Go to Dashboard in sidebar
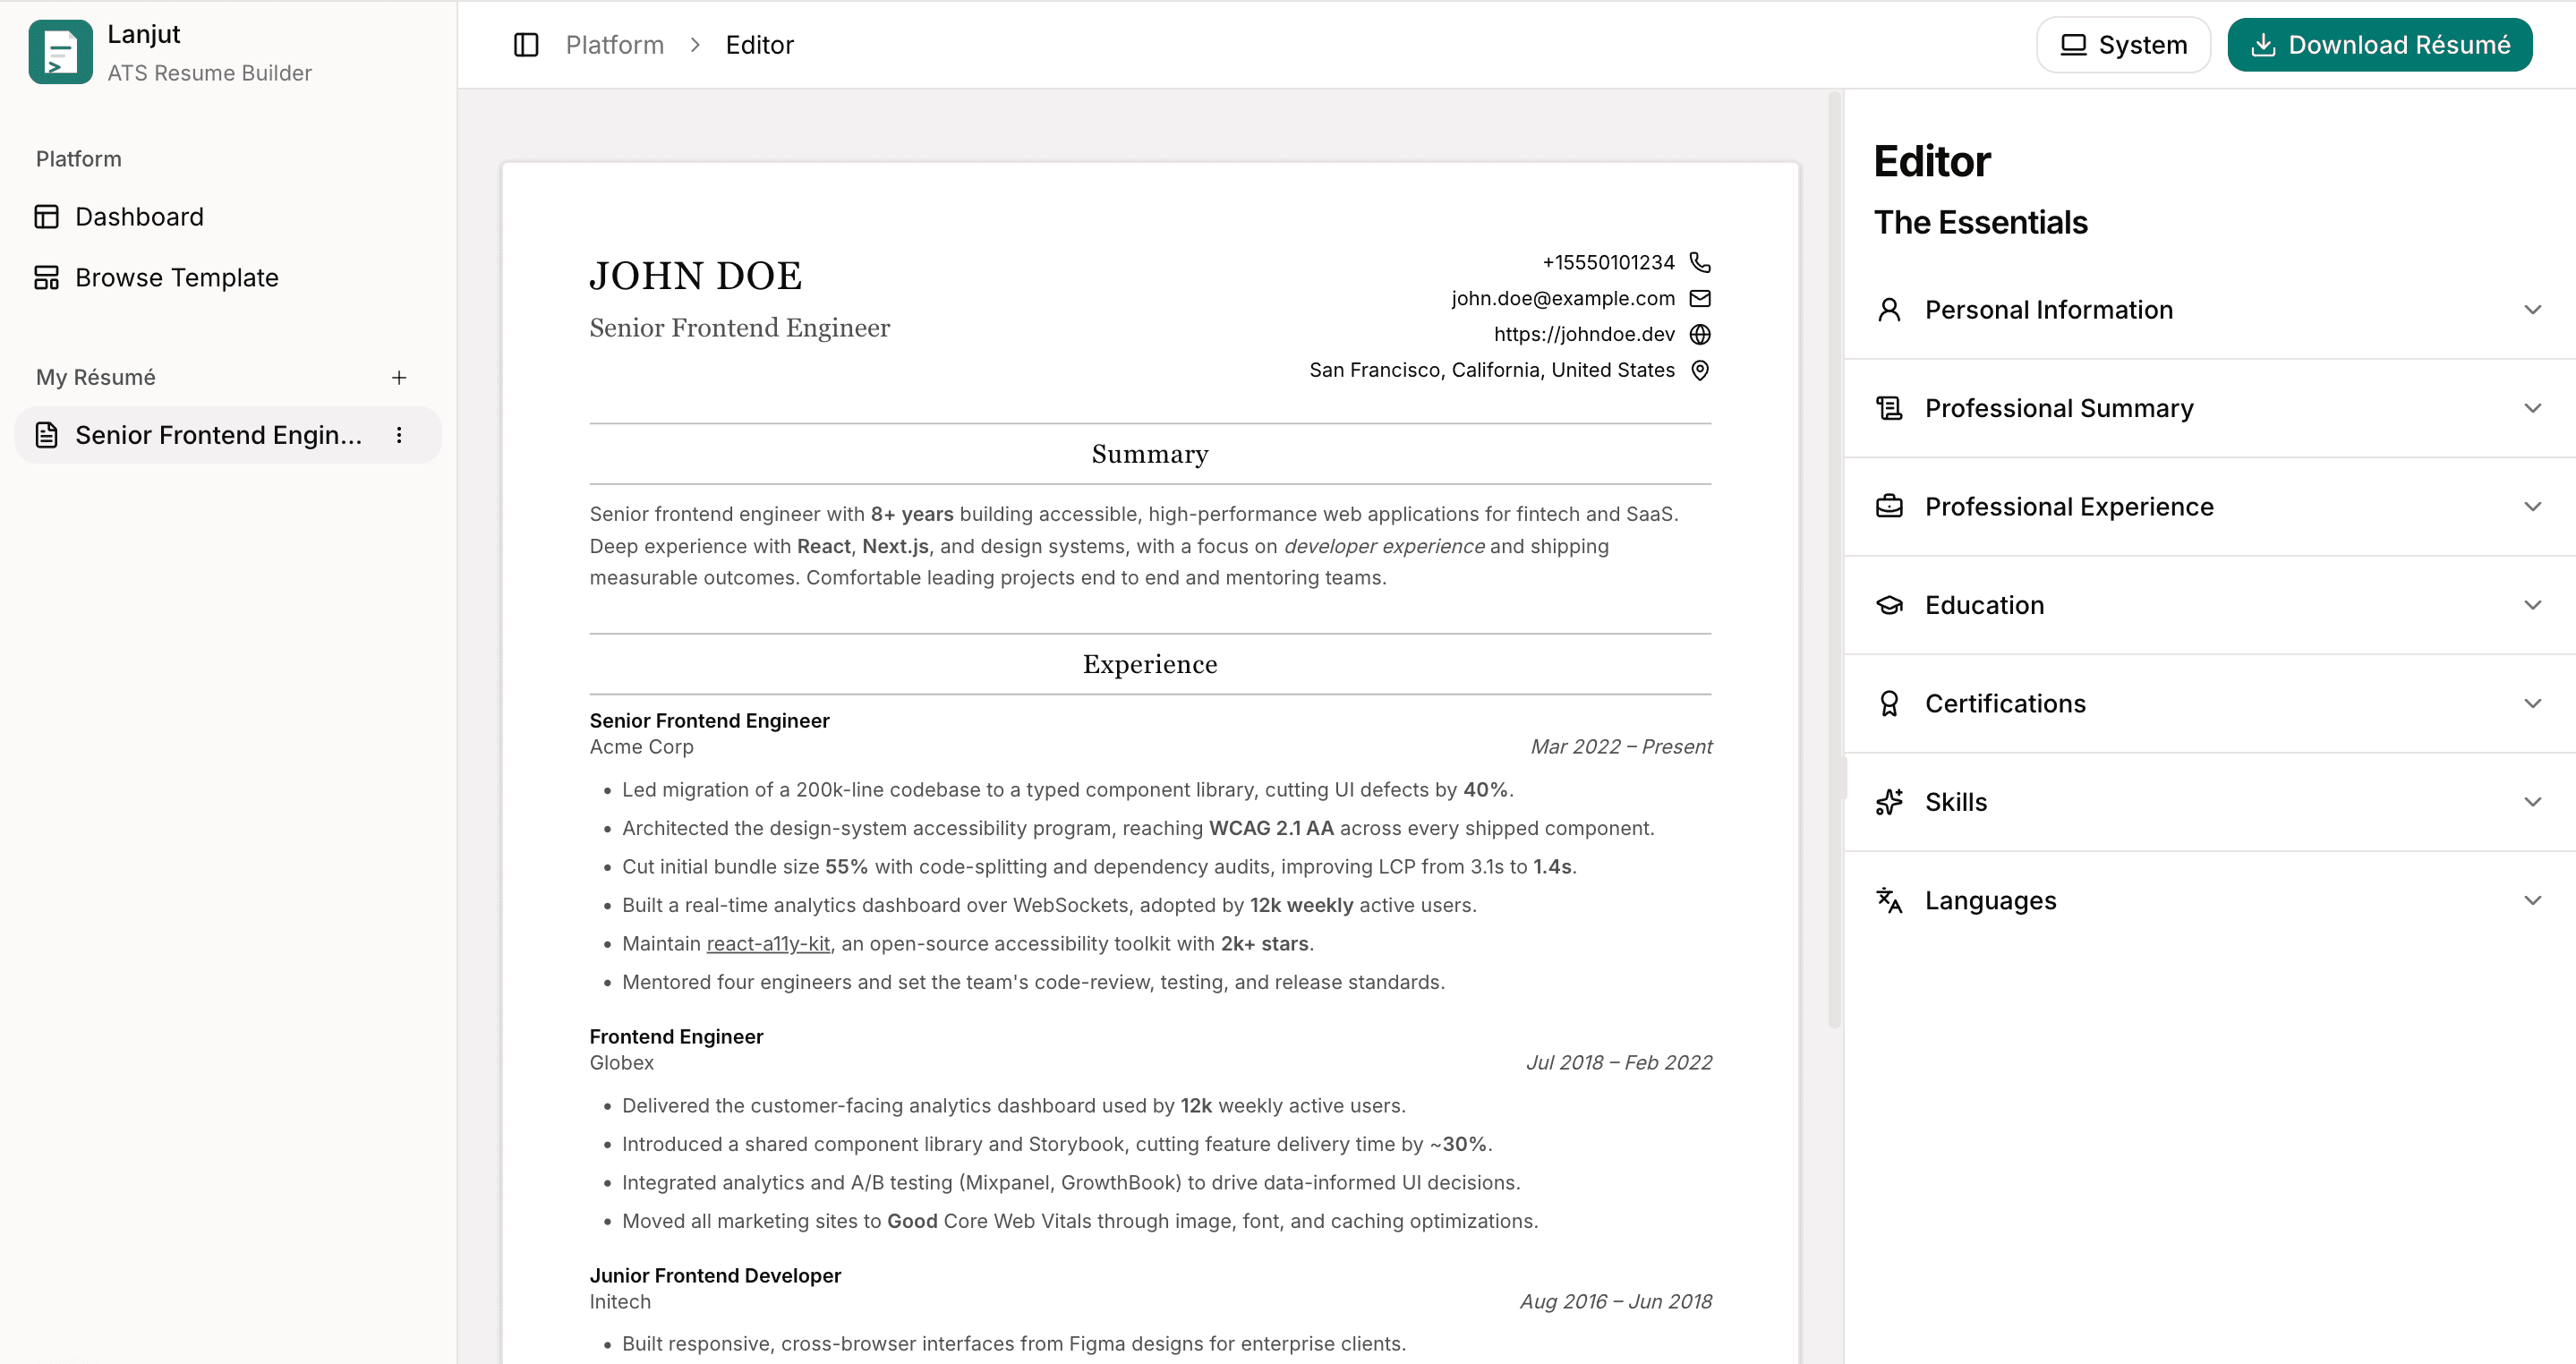The image size is (2576, 1364). click(x=228, y=217)
